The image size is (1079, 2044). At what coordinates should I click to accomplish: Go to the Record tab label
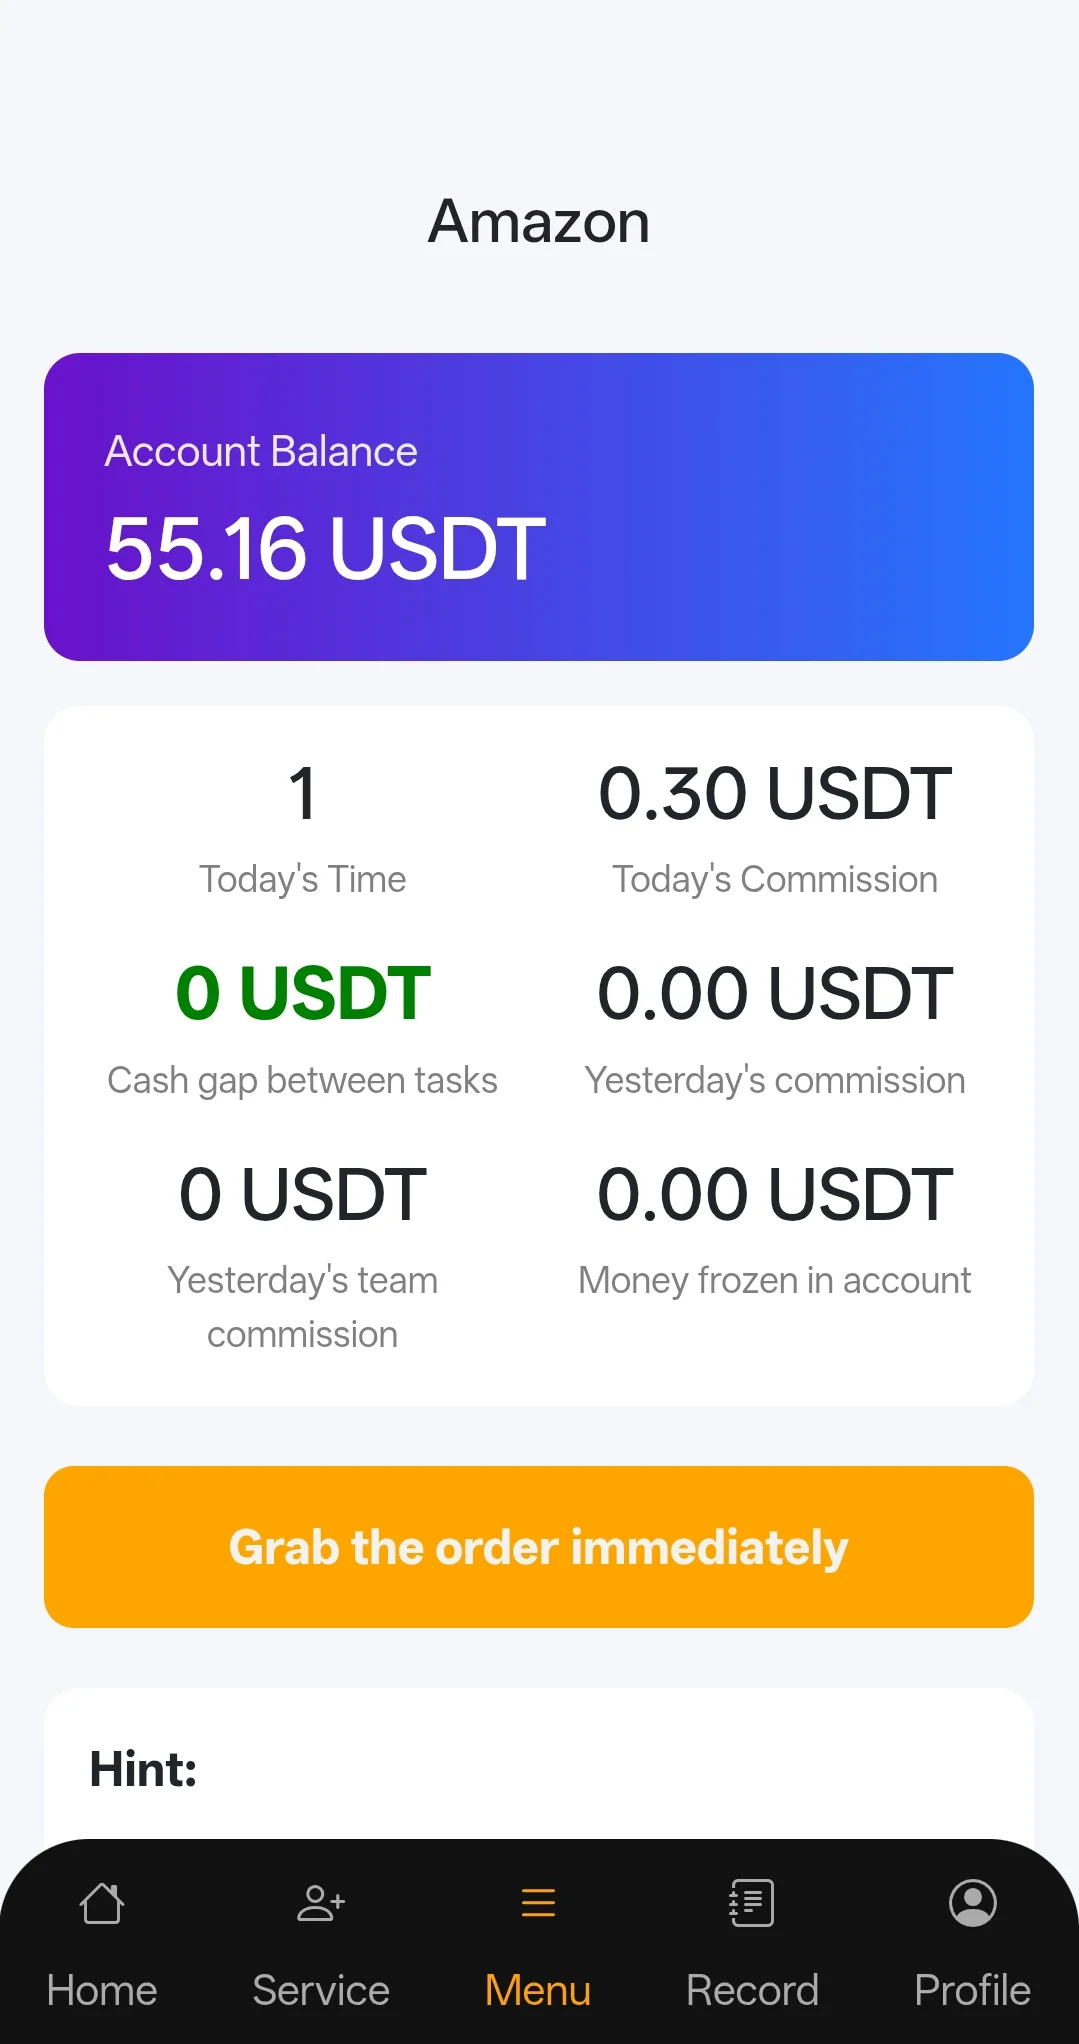coord(752,1990)
